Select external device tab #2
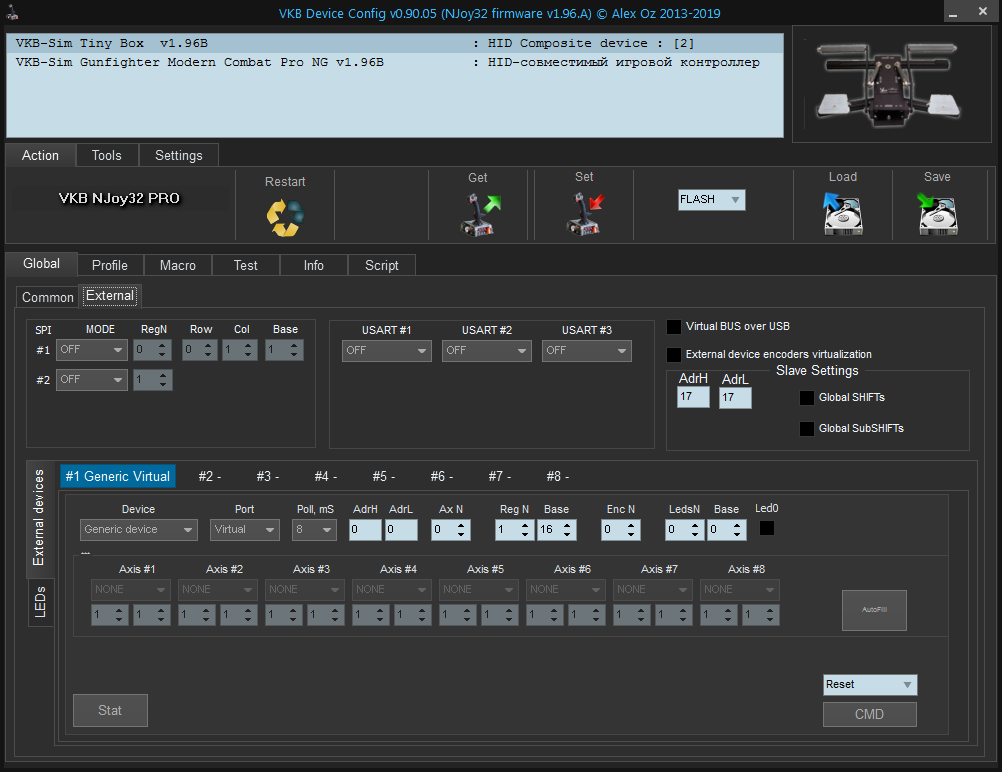Viewport: 1002px width, 772px height. 210,476
